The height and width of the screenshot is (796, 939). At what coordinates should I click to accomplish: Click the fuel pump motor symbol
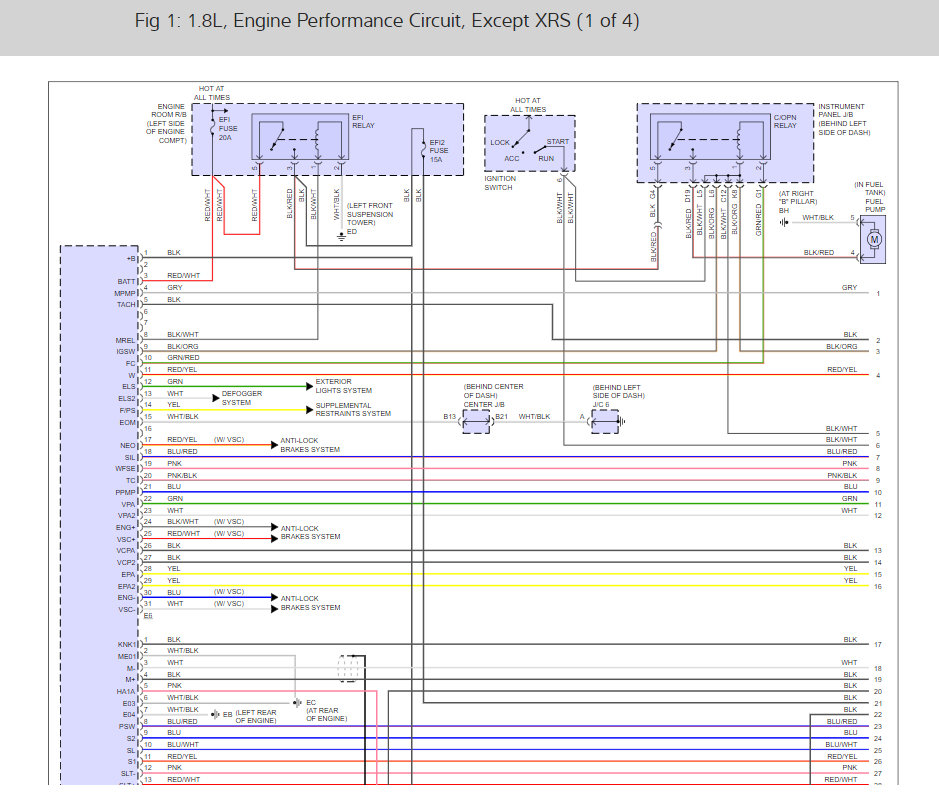click(873, 239)
